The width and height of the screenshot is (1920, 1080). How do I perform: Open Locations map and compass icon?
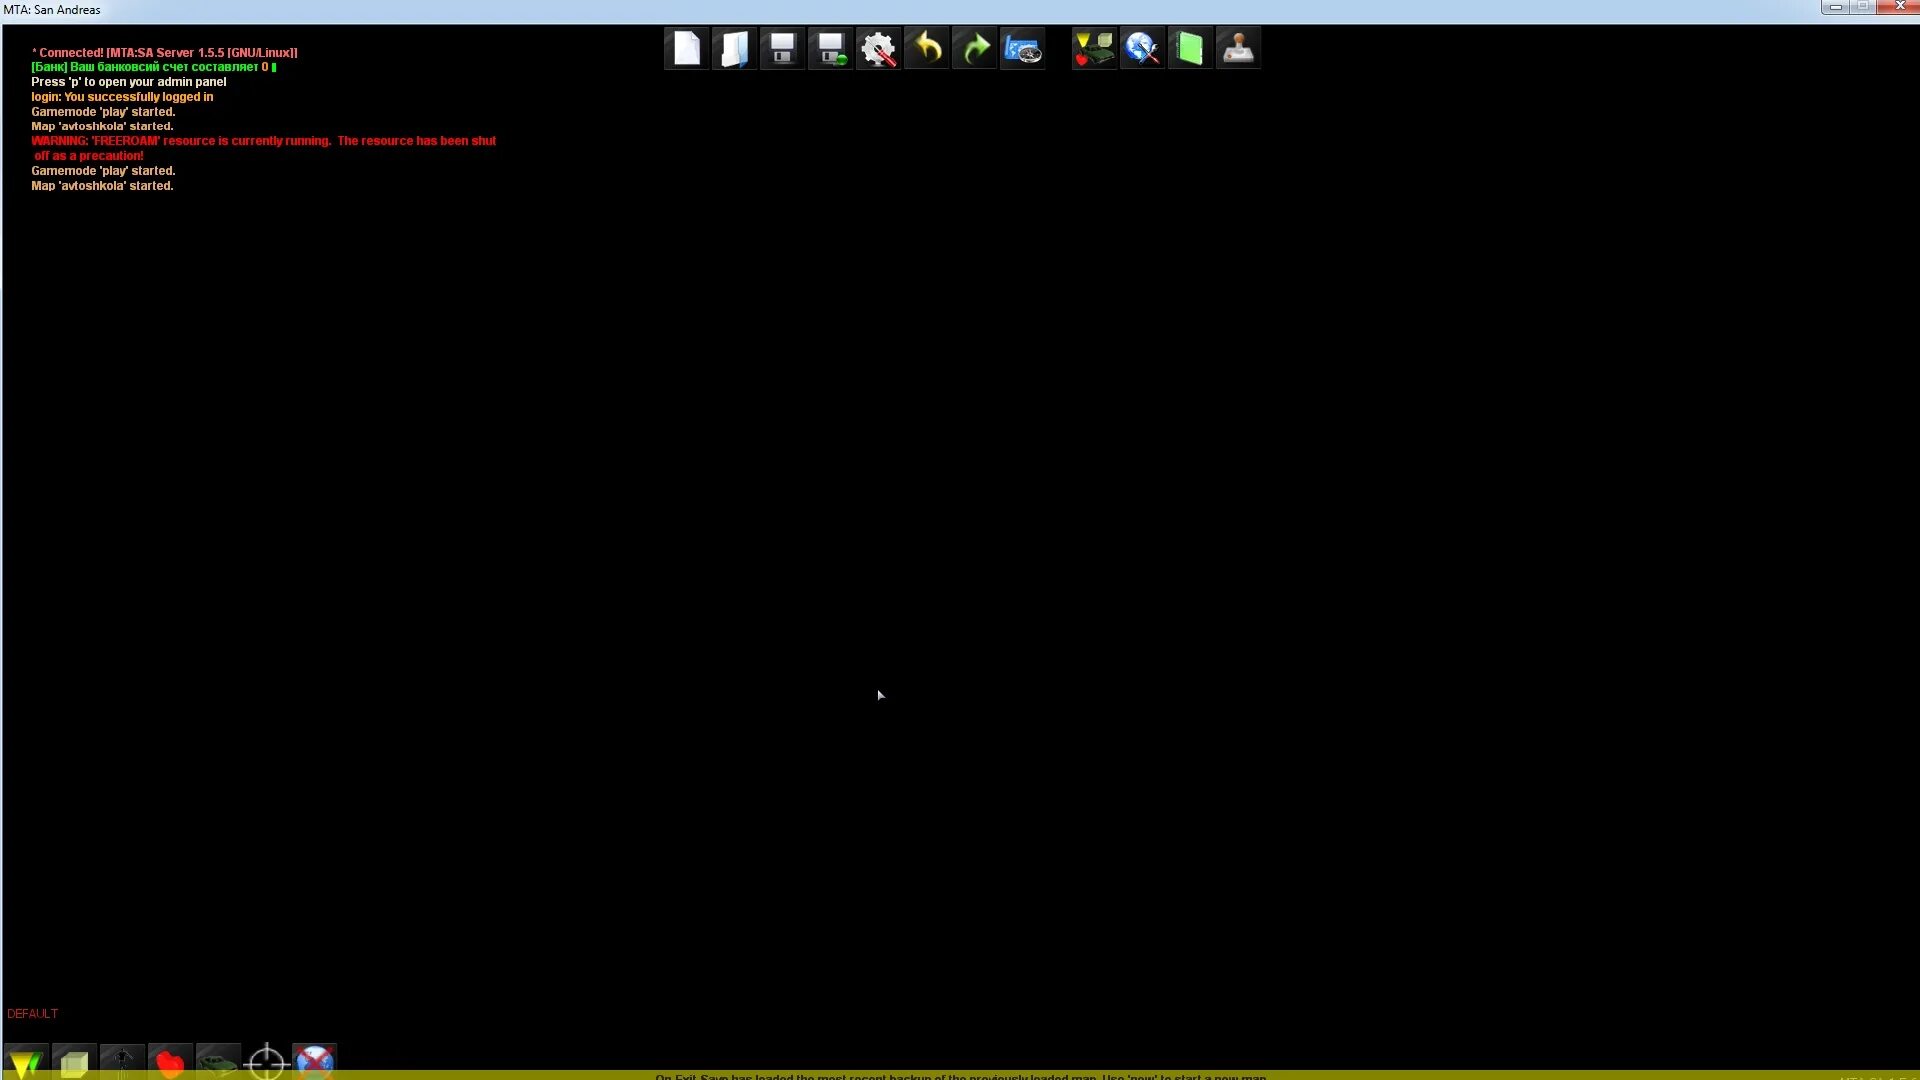pos(1023,48)
